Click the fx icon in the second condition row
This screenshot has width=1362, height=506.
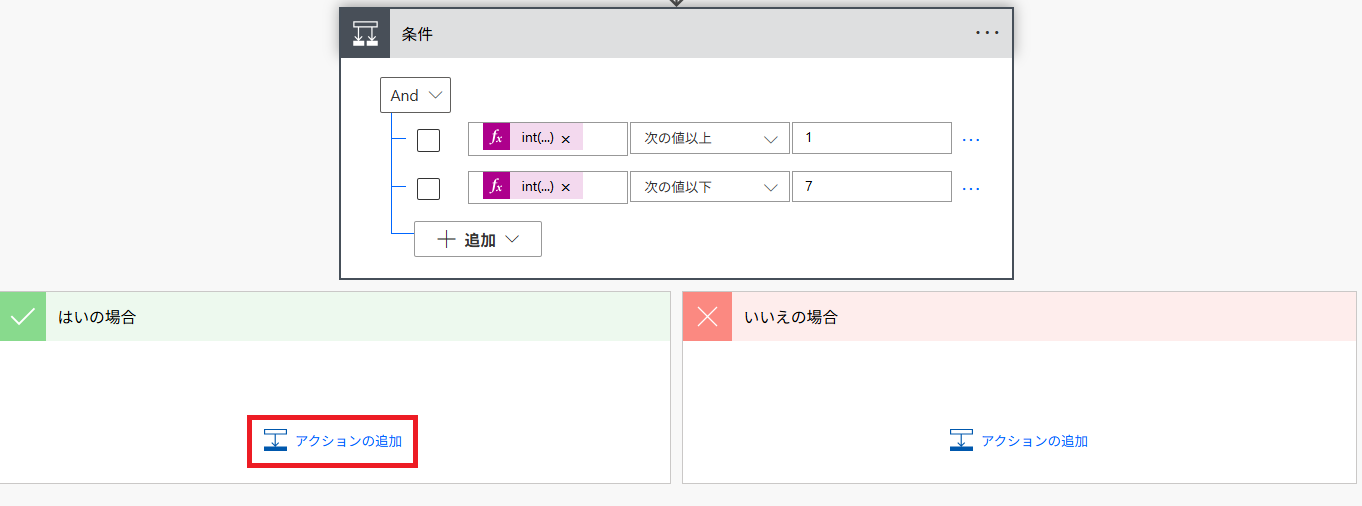(x=496, y=187)
